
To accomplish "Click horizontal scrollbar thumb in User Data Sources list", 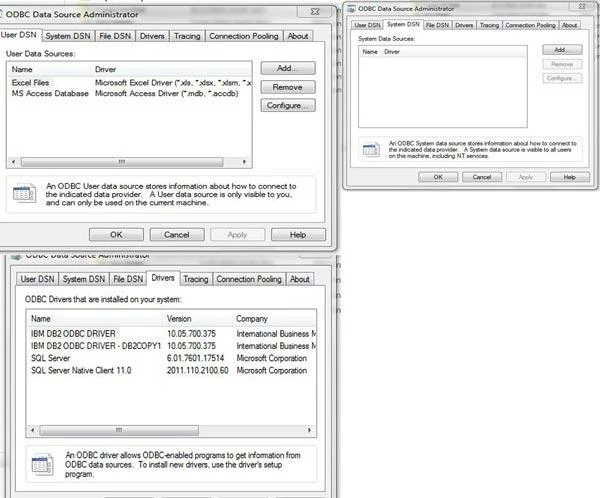I will click(x=122, y=162).
